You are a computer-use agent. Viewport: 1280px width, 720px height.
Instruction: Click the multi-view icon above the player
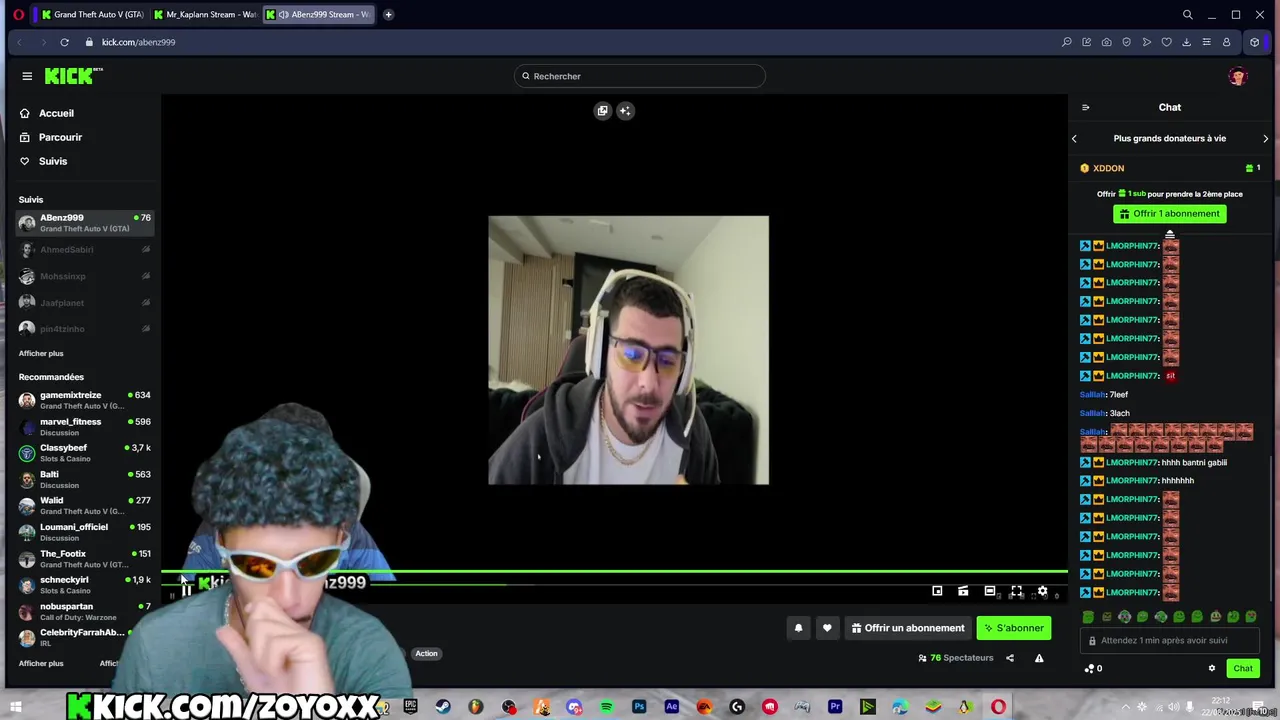pos(602,111)
